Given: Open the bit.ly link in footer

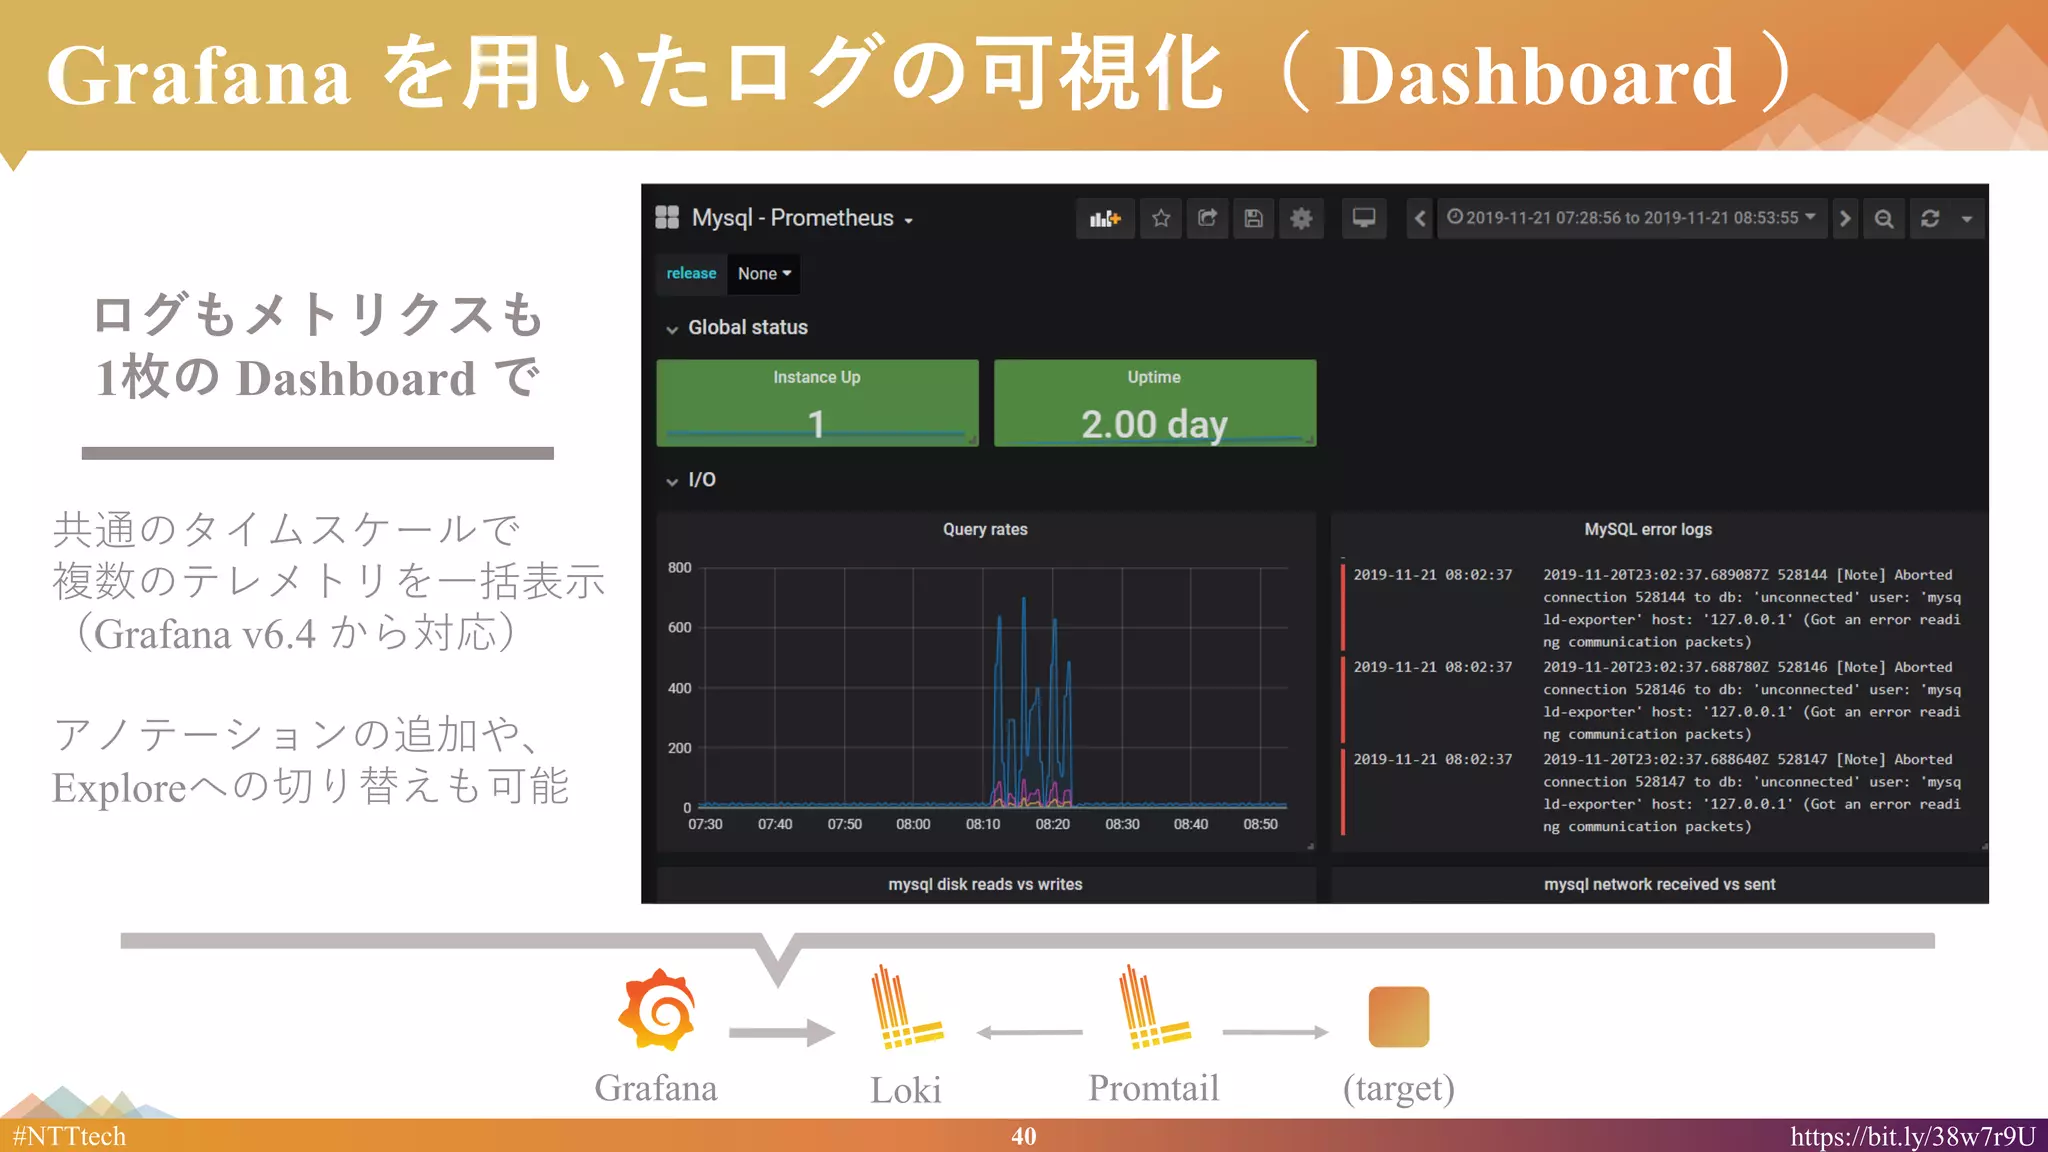Looking at the screenshot, I should click(1912, 1137).
